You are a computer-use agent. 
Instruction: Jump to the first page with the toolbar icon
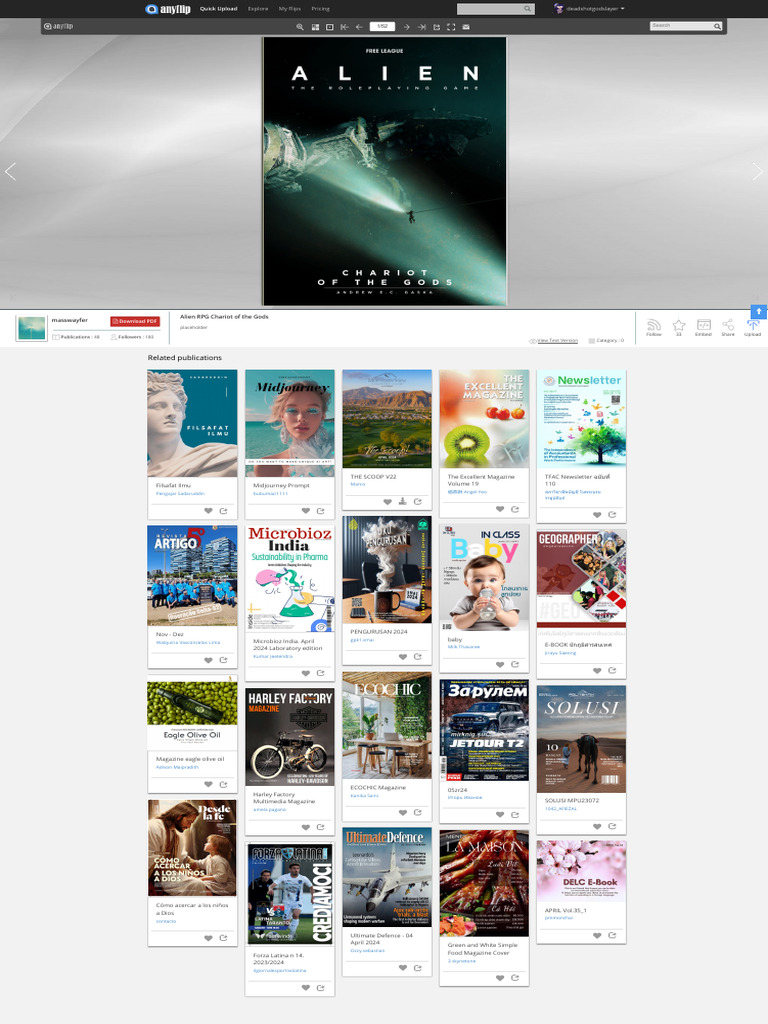click(x=344, y=27)
